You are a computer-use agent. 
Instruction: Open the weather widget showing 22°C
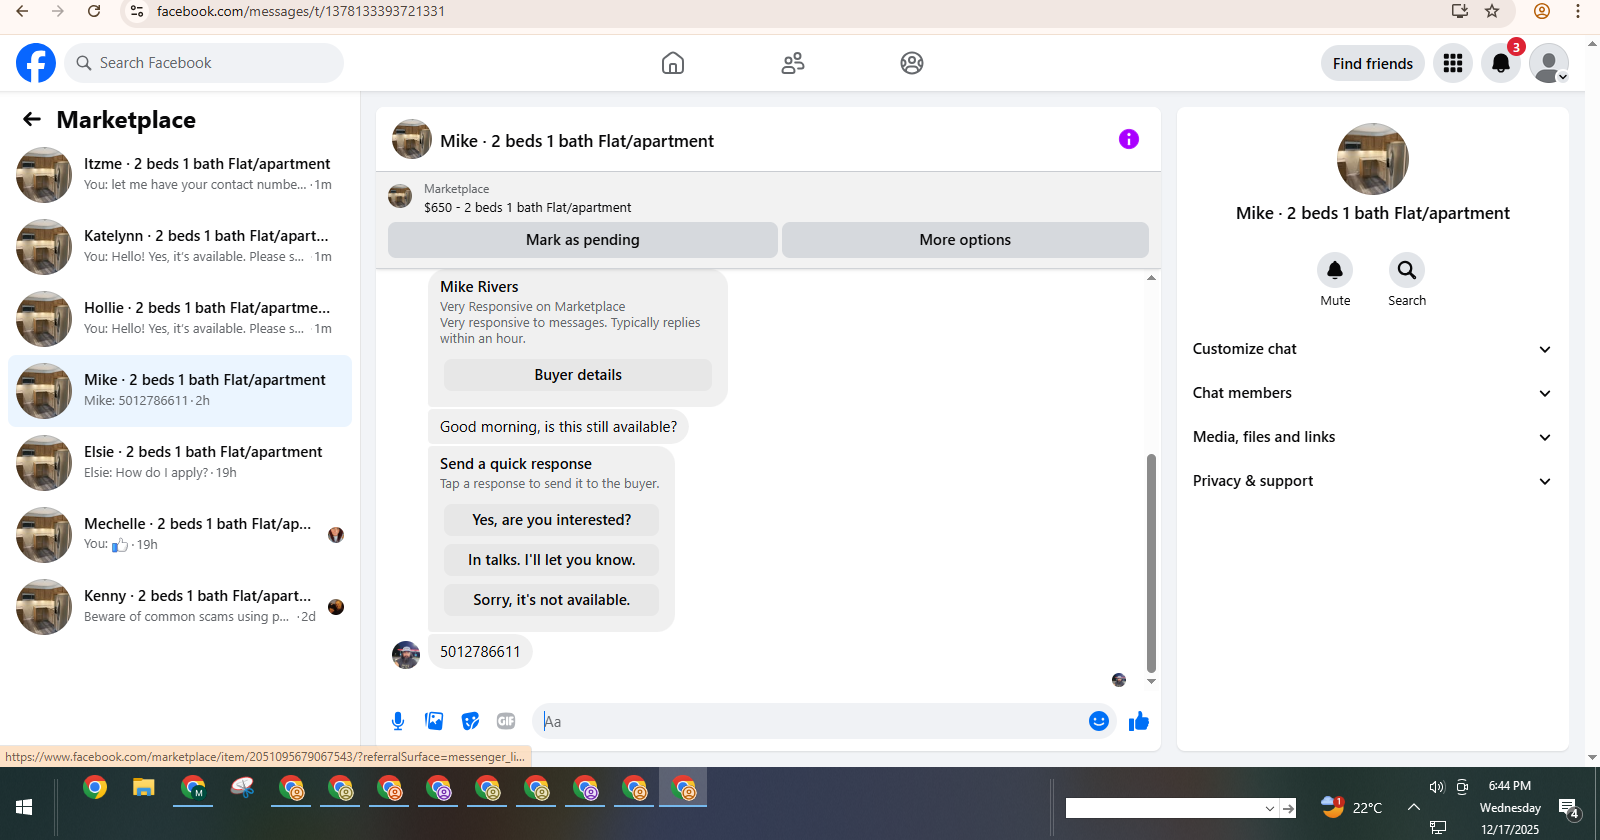pyautogui.click(x=1352, y=807)
